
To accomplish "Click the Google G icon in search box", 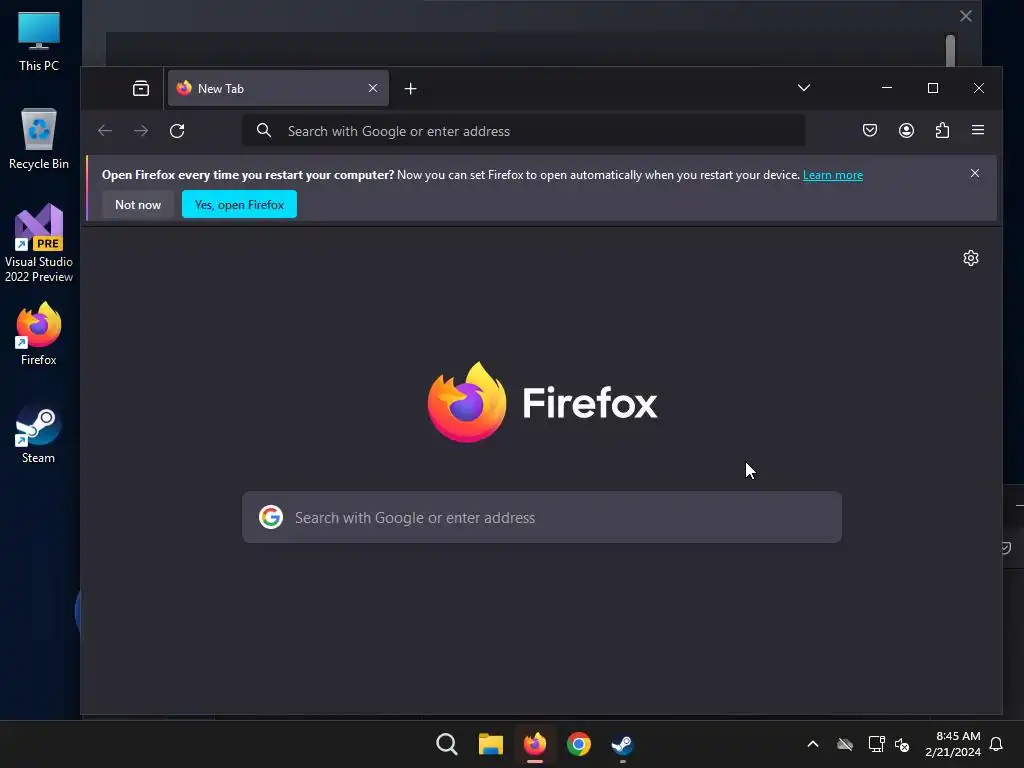I will [271, 517].
